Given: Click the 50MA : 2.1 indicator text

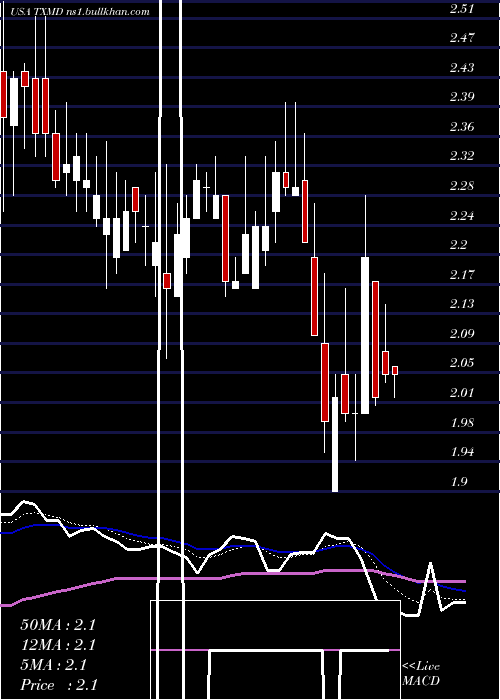Looking at the screenshot, I should 58,625.
